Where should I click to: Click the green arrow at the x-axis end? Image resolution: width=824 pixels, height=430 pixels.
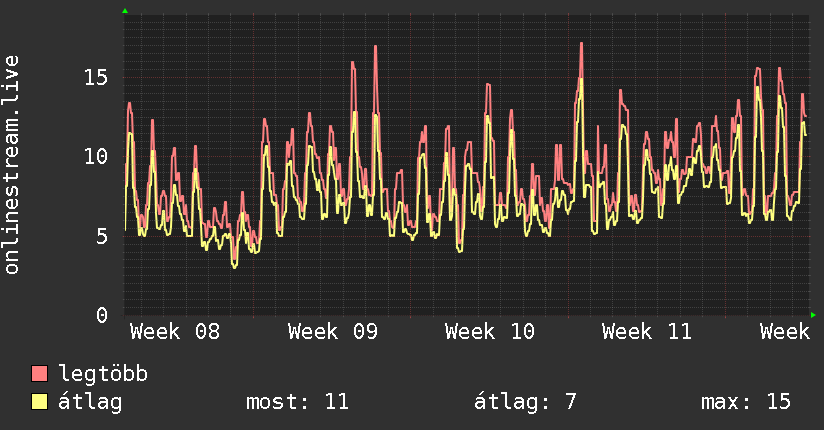click(x=813, y=315)
